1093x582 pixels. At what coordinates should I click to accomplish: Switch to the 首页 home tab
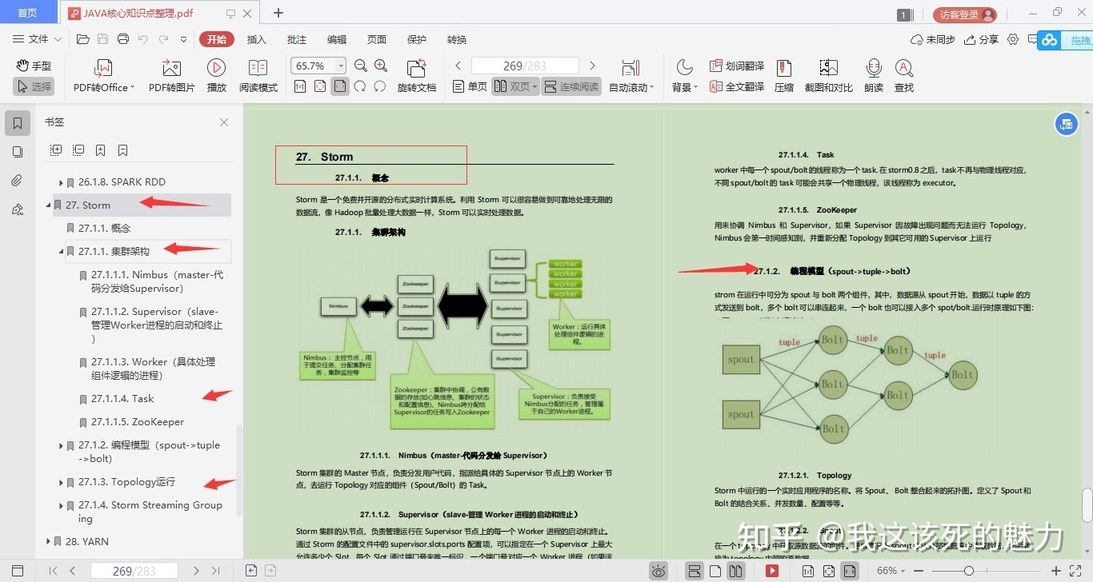click(27, 13)
